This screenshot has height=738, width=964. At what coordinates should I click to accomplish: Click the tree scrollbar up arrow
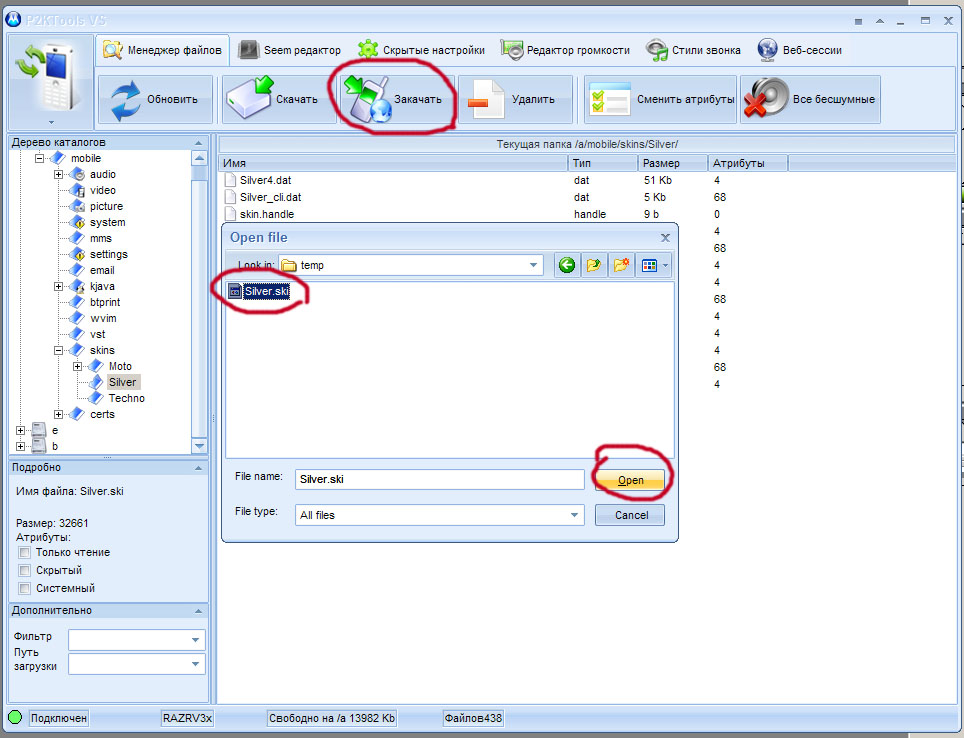199,158
